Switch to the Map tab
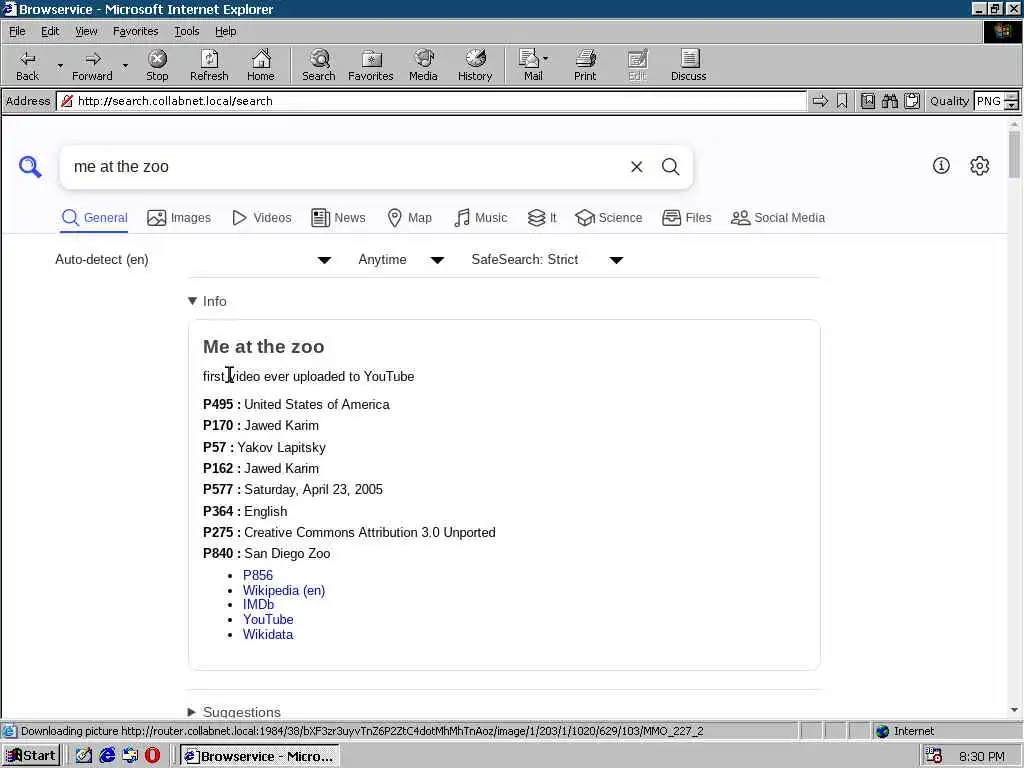The image size is (1024, 768). (409, 217)
